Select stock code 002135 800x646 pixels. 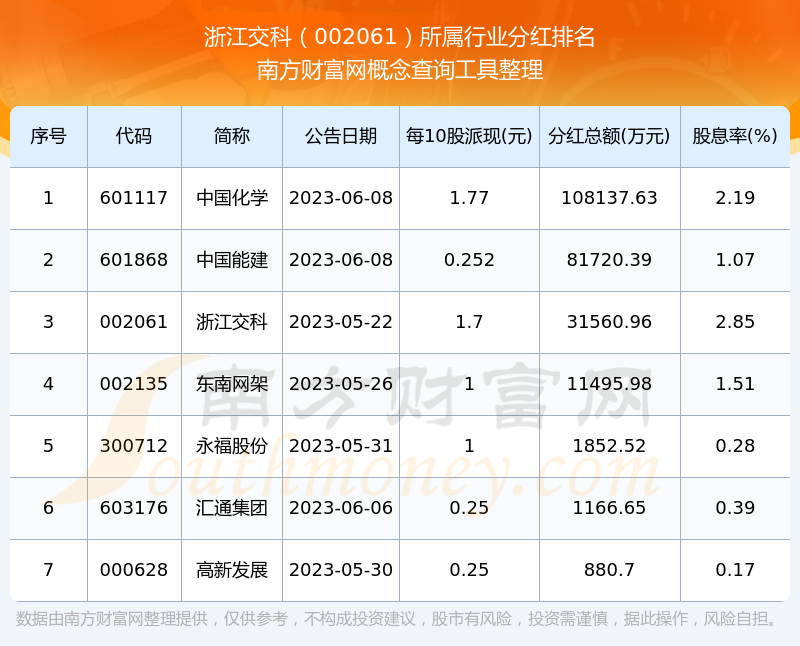(134, 384)
